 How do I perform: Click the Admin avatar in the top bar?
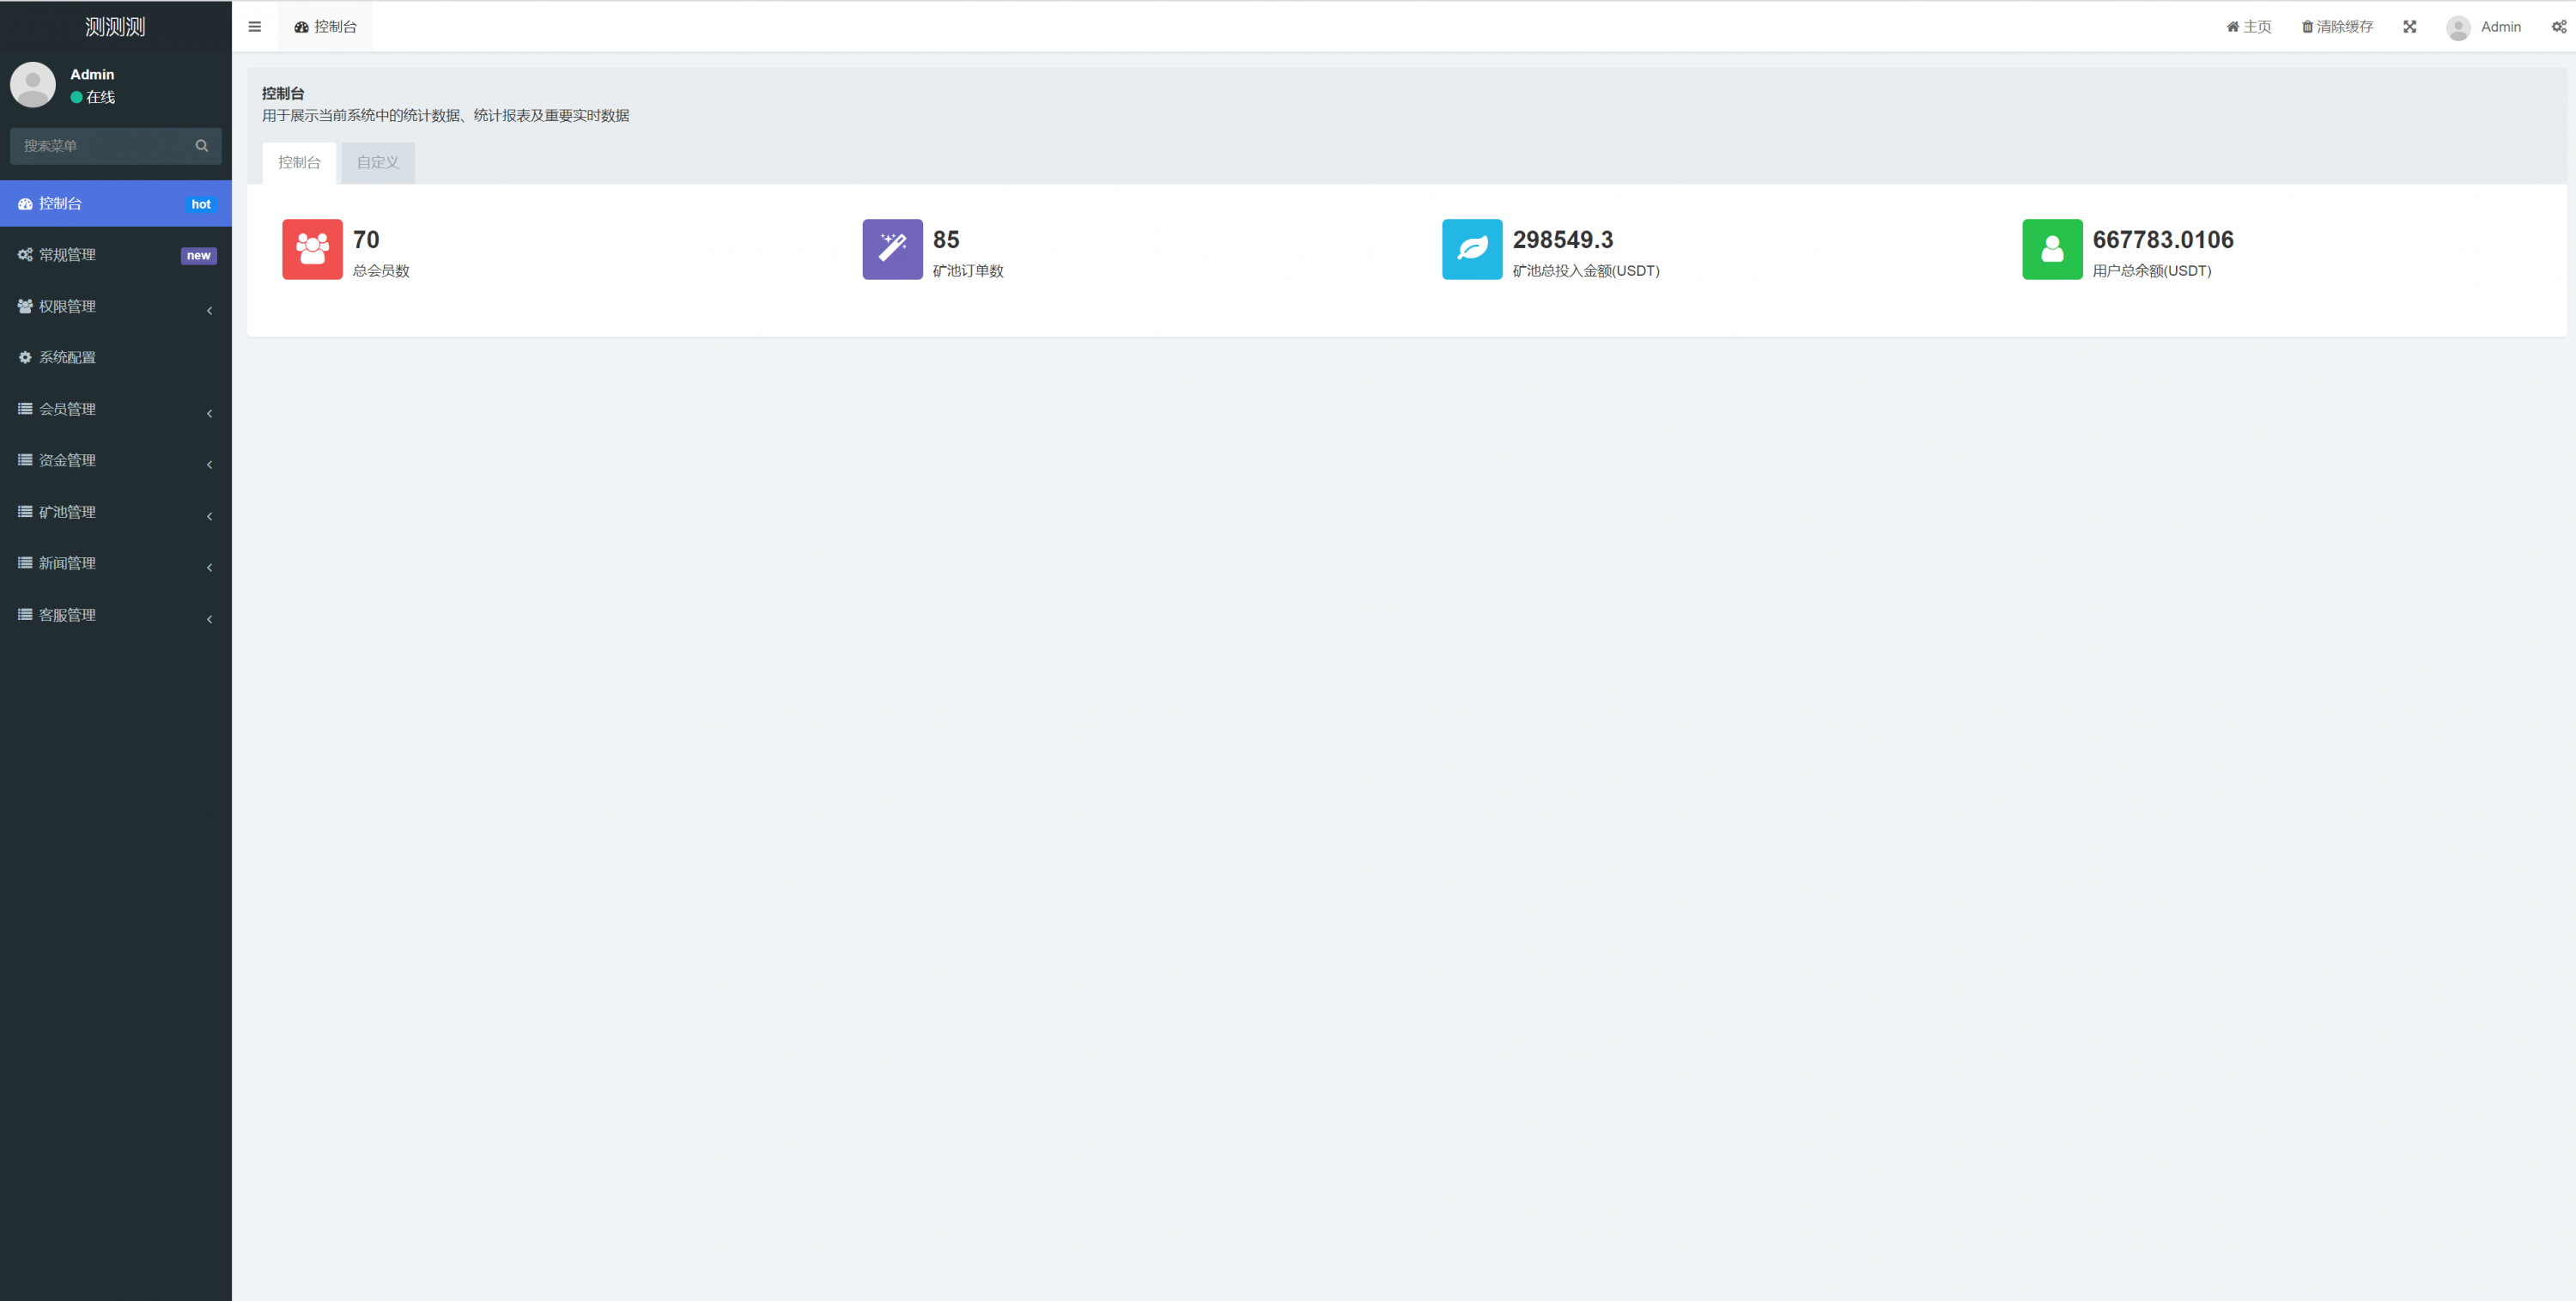click(x=2458, y=27)
